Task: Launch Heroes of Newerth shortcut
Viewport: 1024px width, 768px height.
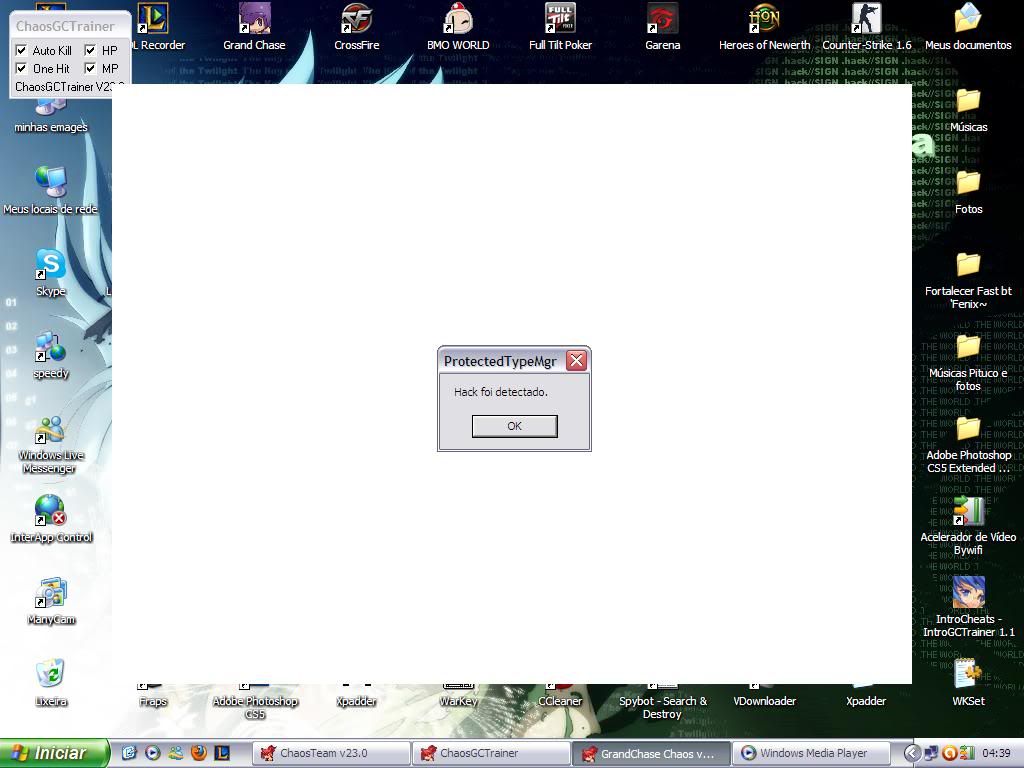Action: point(764,20)
